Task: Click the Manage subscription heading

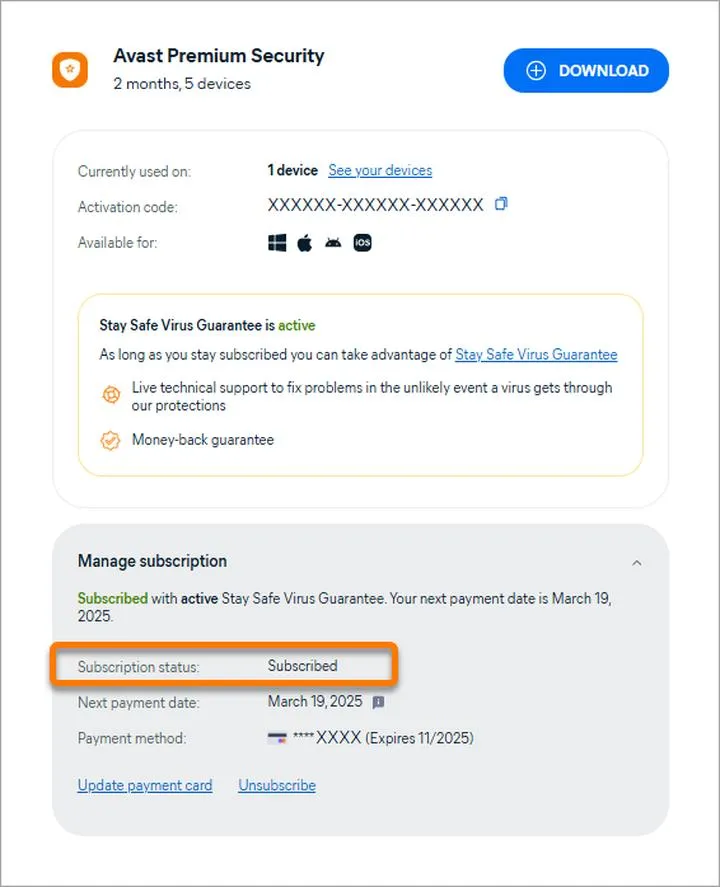Action: tap(152, 561)
